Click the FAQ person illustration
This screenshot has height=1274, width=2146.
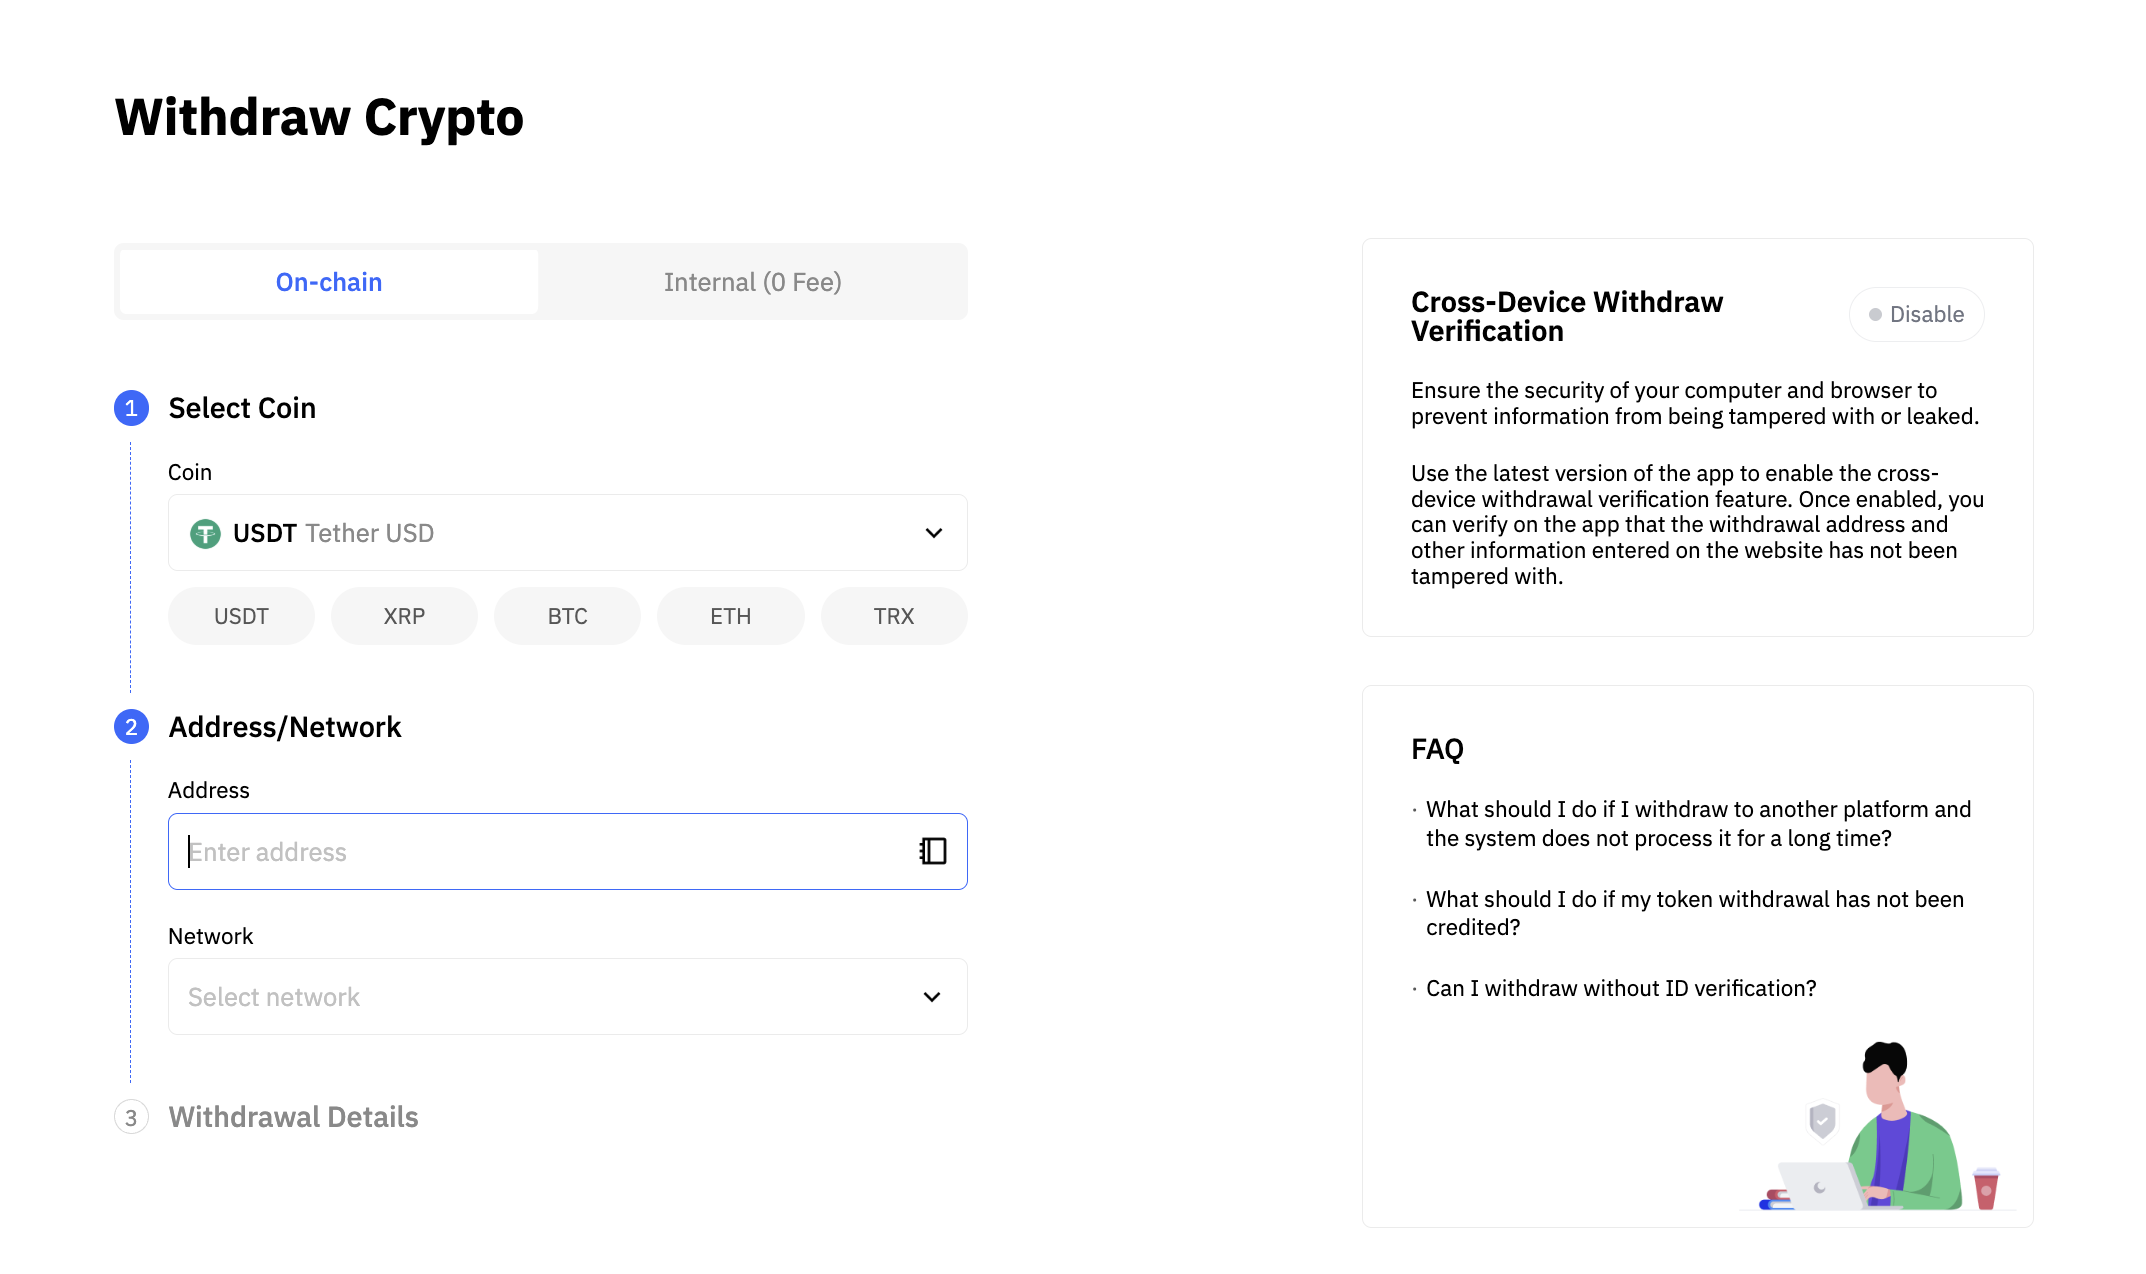(1885, 1130)
